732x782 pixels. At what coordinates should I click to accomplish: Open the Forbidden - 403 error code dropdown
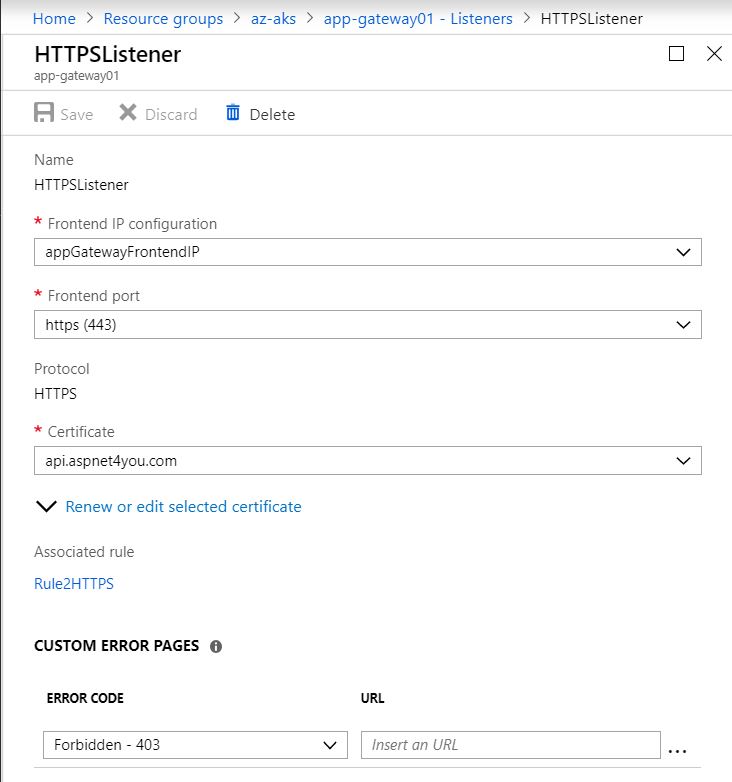click(195, 745)
